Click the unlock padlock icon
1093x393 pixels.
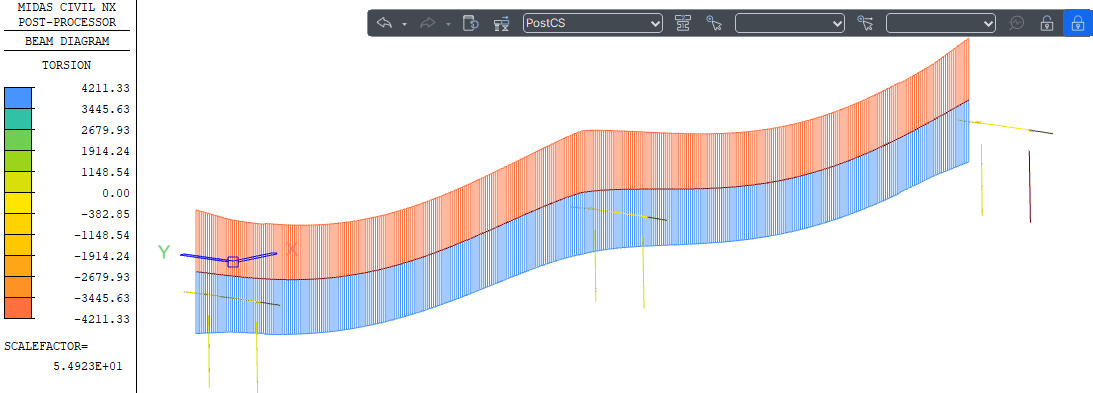click(1046, 23)
